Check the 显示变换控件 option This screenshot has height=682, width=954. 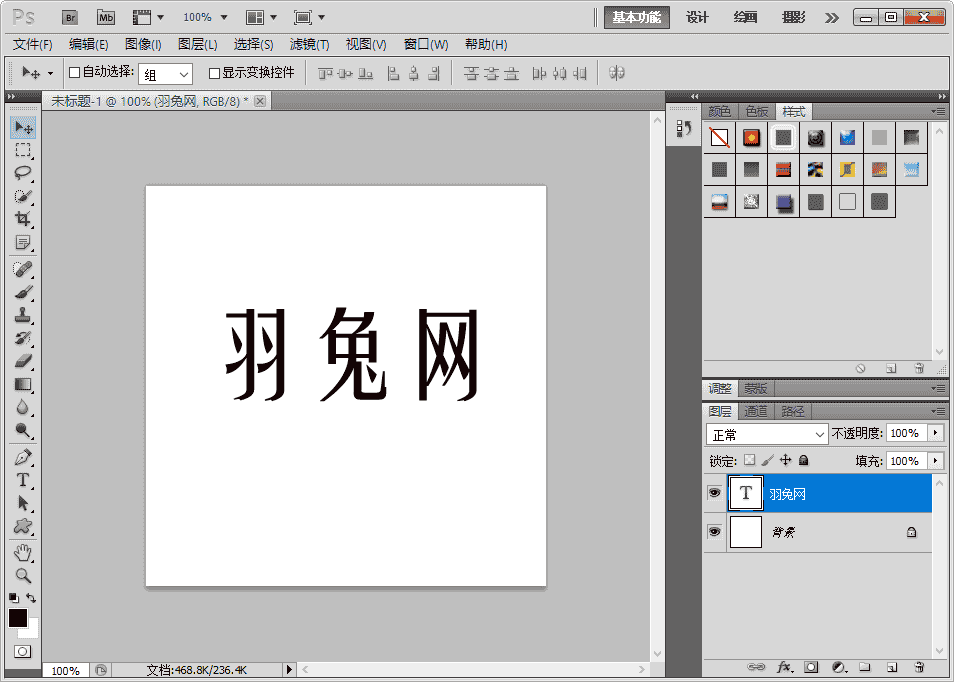click(x=214, y=73)
